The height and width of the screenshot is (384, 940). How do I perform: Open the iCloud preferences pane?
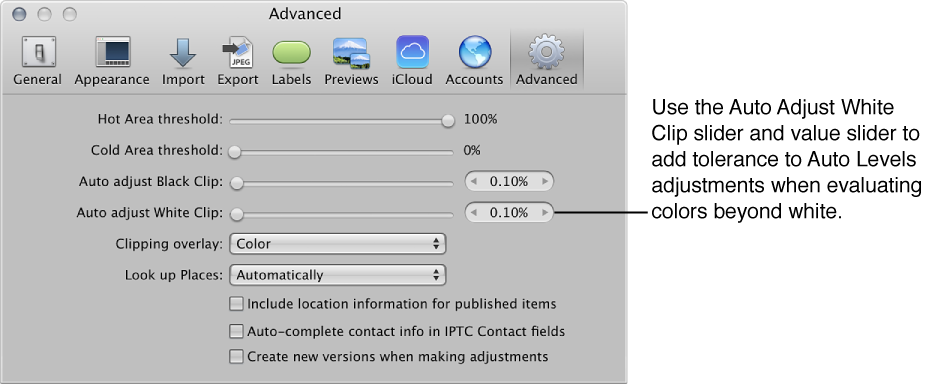(x=412, y=61)
